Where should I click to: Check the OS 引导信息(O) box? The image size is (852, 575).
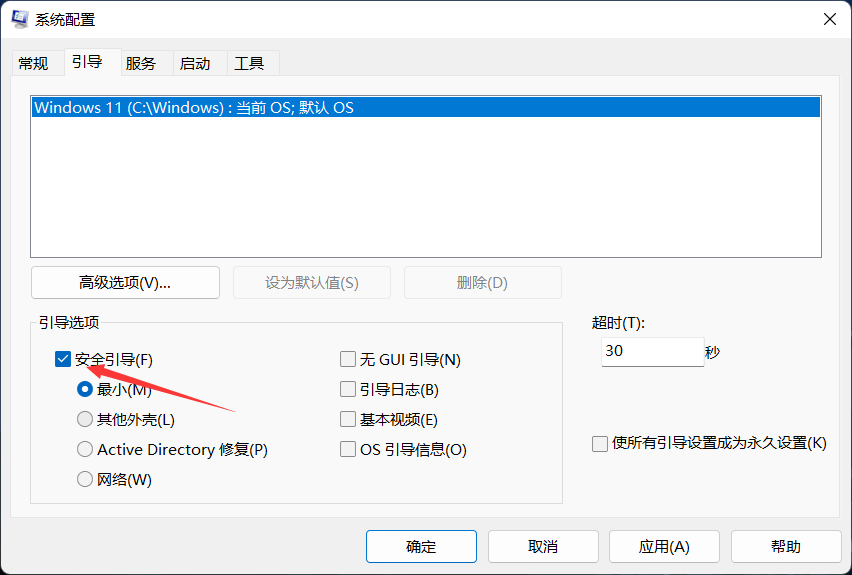(348, 449)
